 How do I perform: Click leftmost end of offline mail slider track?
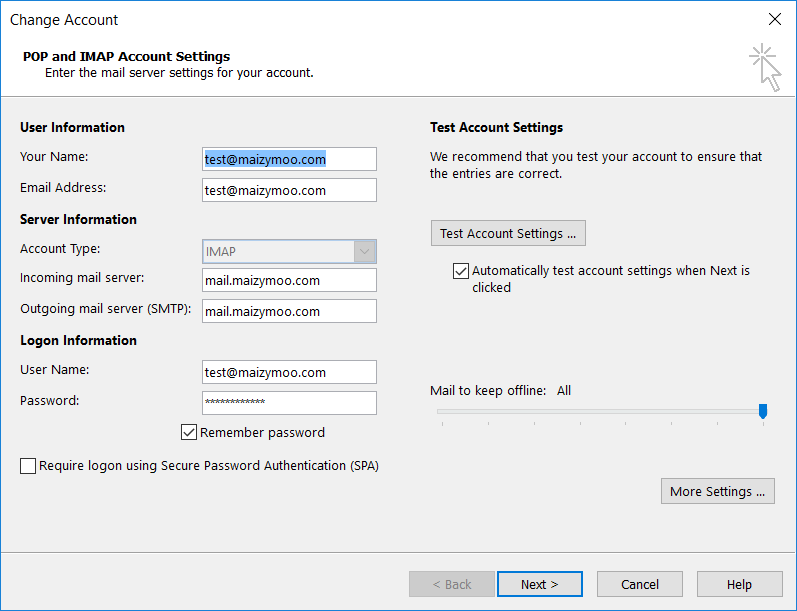pos(441,411)
